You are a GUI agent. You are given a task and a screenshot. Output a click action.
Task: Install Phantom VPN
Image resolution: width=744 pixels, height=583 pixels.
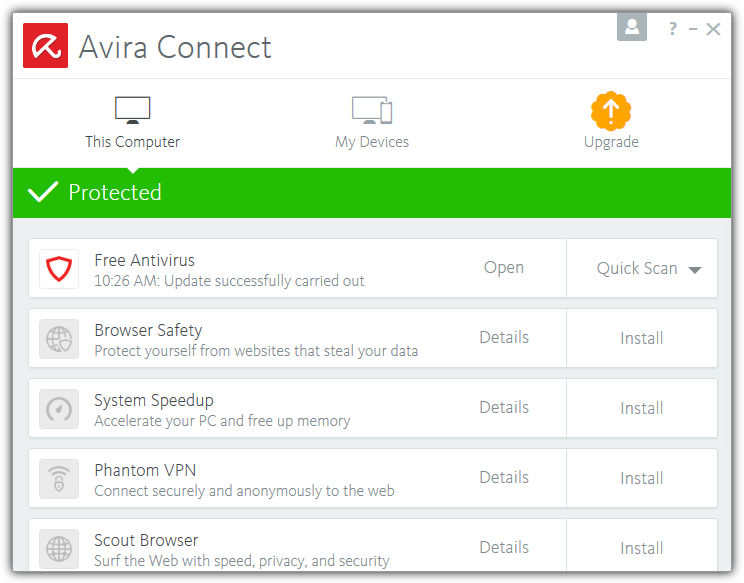click(641, 478)
